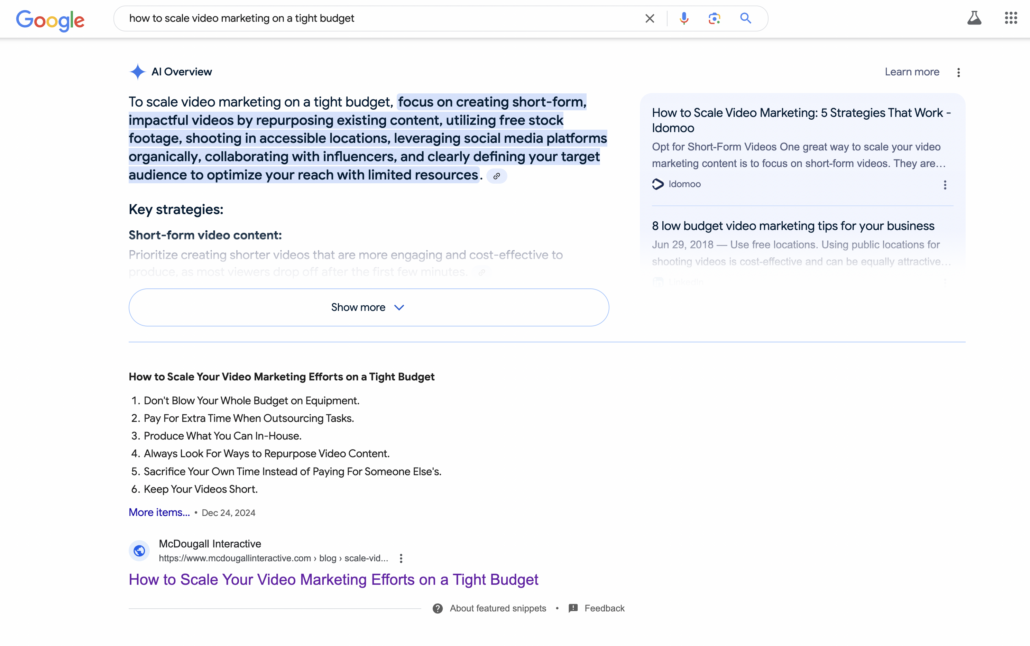Clear the search query text
This screenshot has height=646, width=1030.
[x=650, y=18]
